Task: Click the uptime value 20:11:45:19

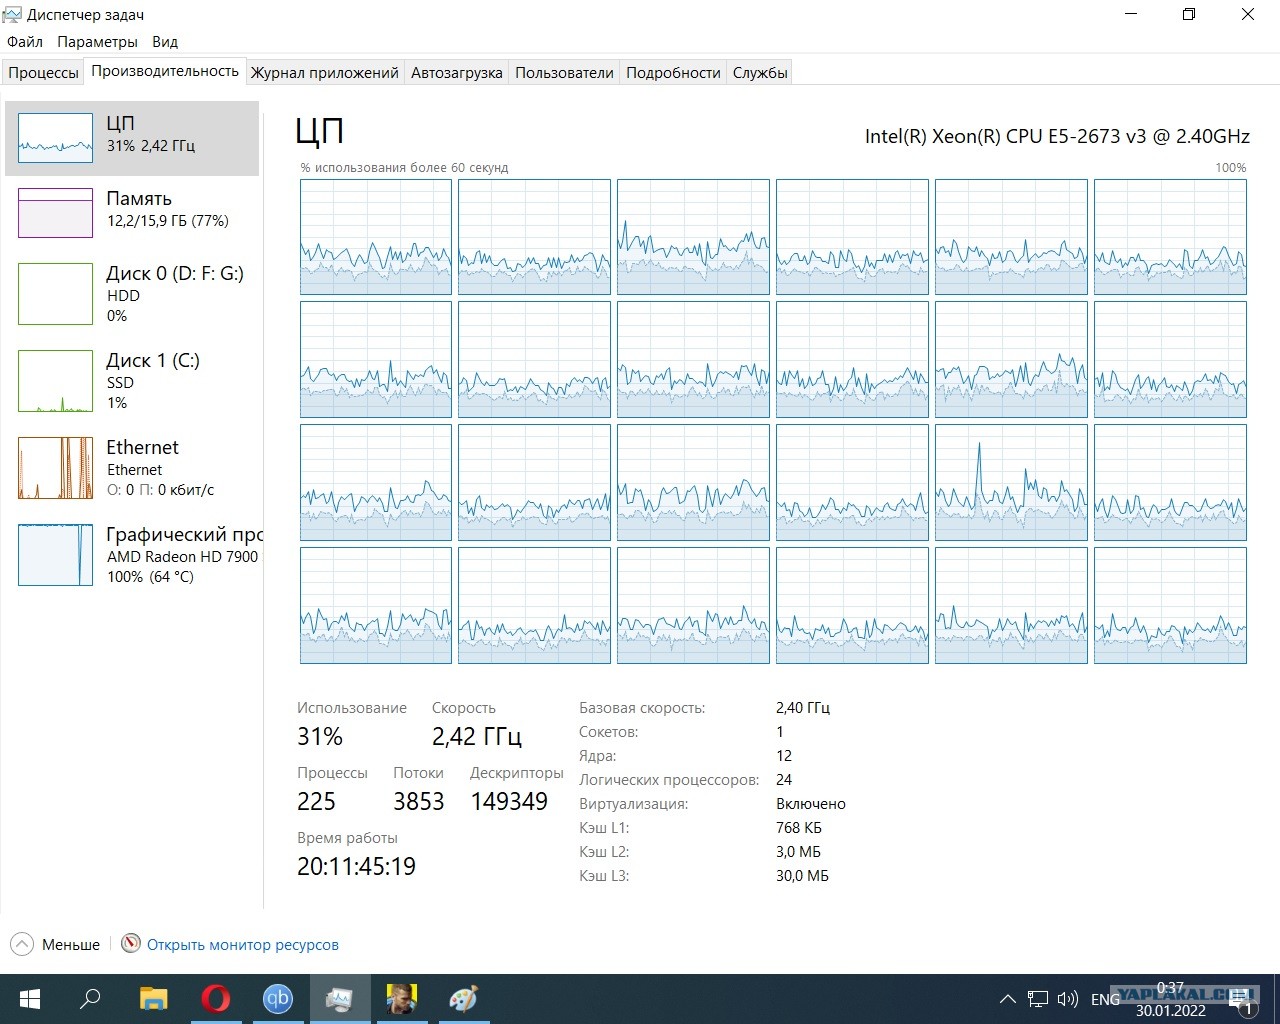Action: click(x=356, y=867)
